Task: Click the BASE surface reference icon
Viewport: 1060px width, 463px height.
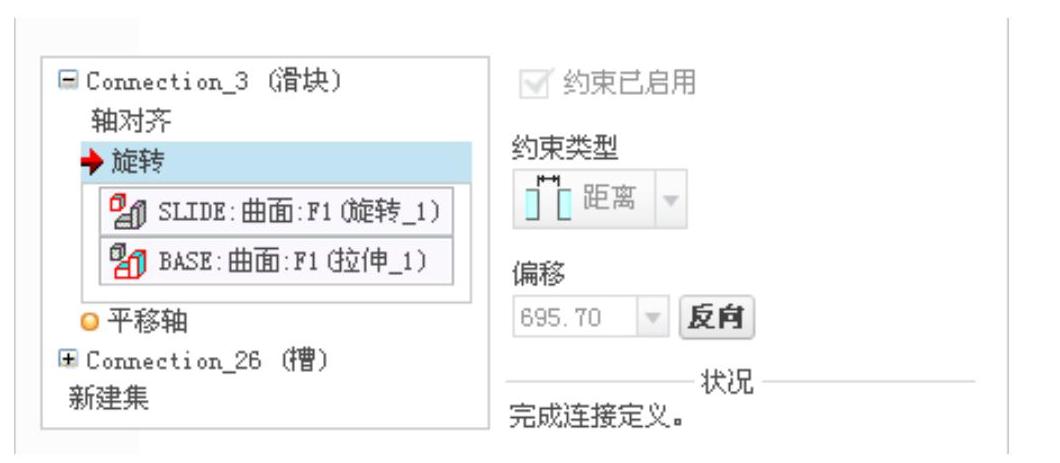Action: 128,261
